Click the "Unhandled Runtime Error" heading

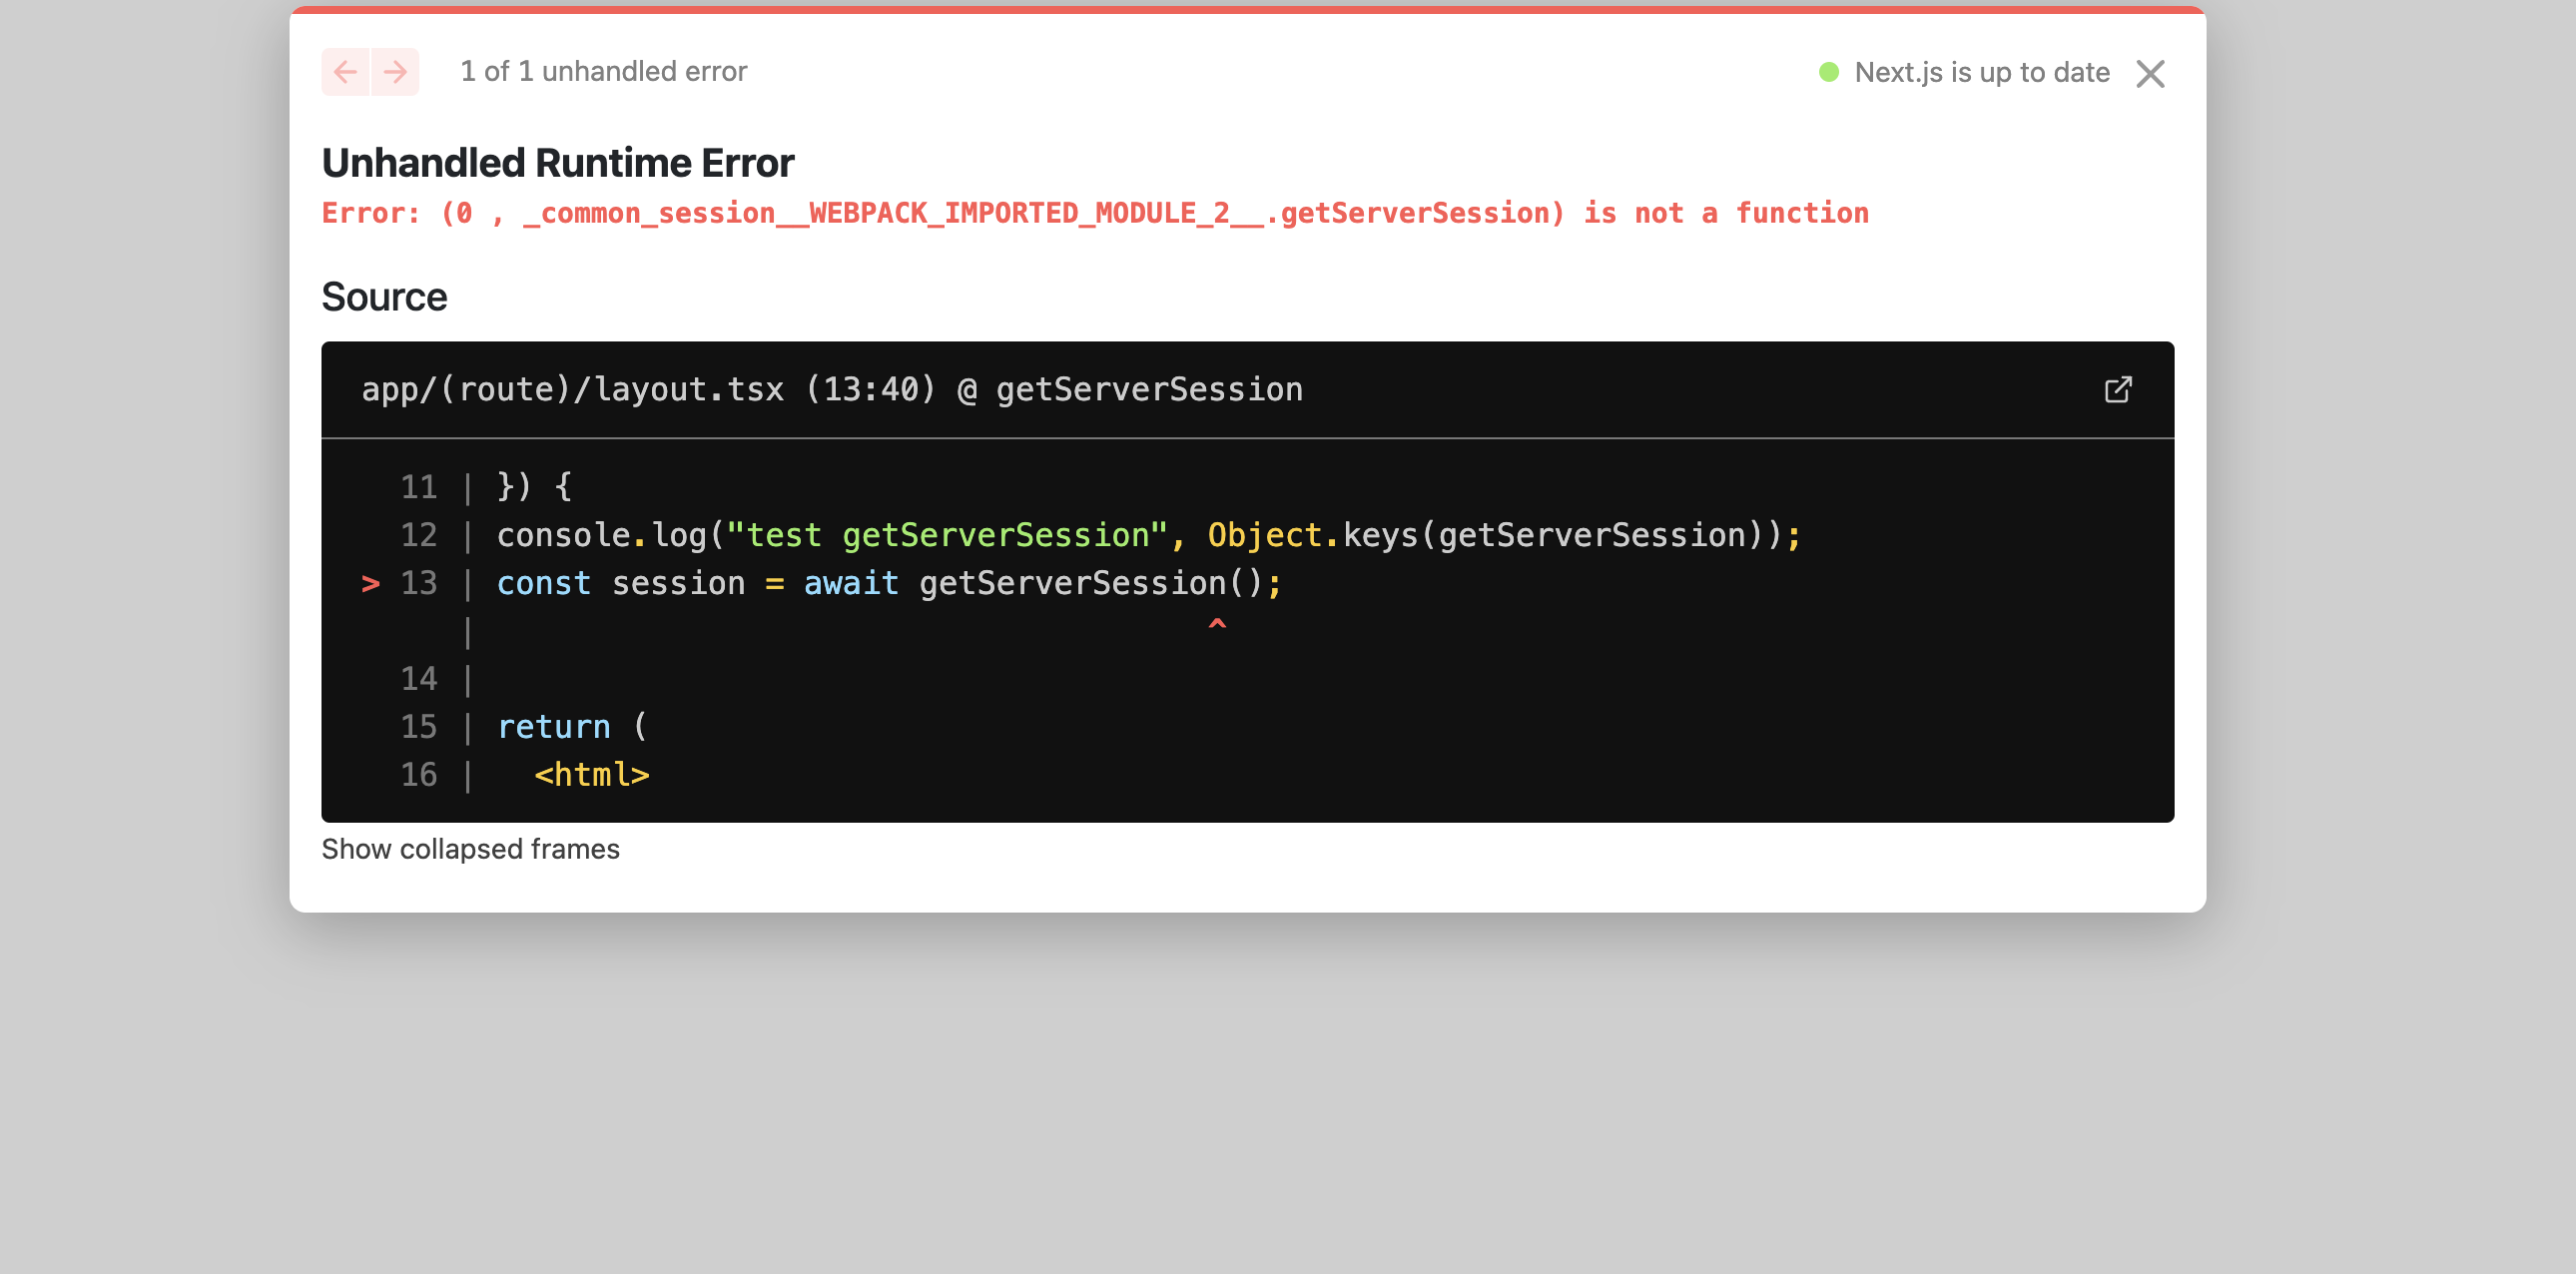557,163
